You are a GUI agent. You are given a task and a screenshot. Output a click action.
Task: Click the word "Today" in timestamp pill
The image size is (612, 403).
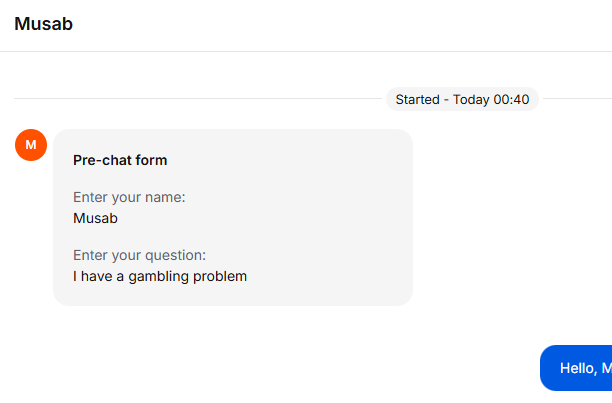[x=471, y=100]
